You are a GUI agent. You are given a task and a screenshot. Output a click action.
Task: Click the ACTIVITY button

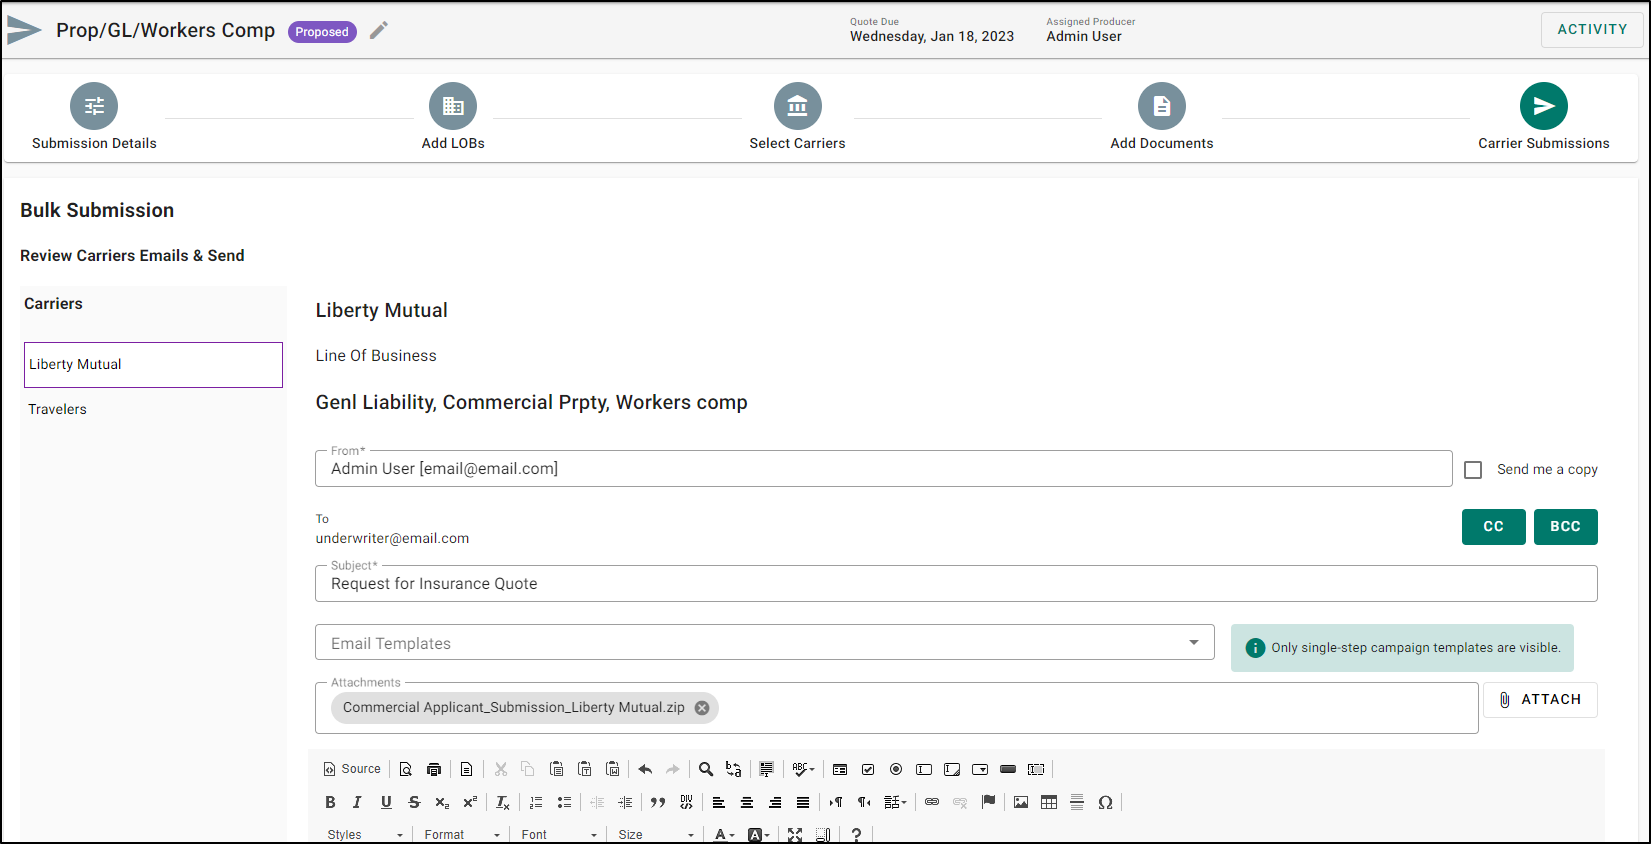tap(1592, 30)
